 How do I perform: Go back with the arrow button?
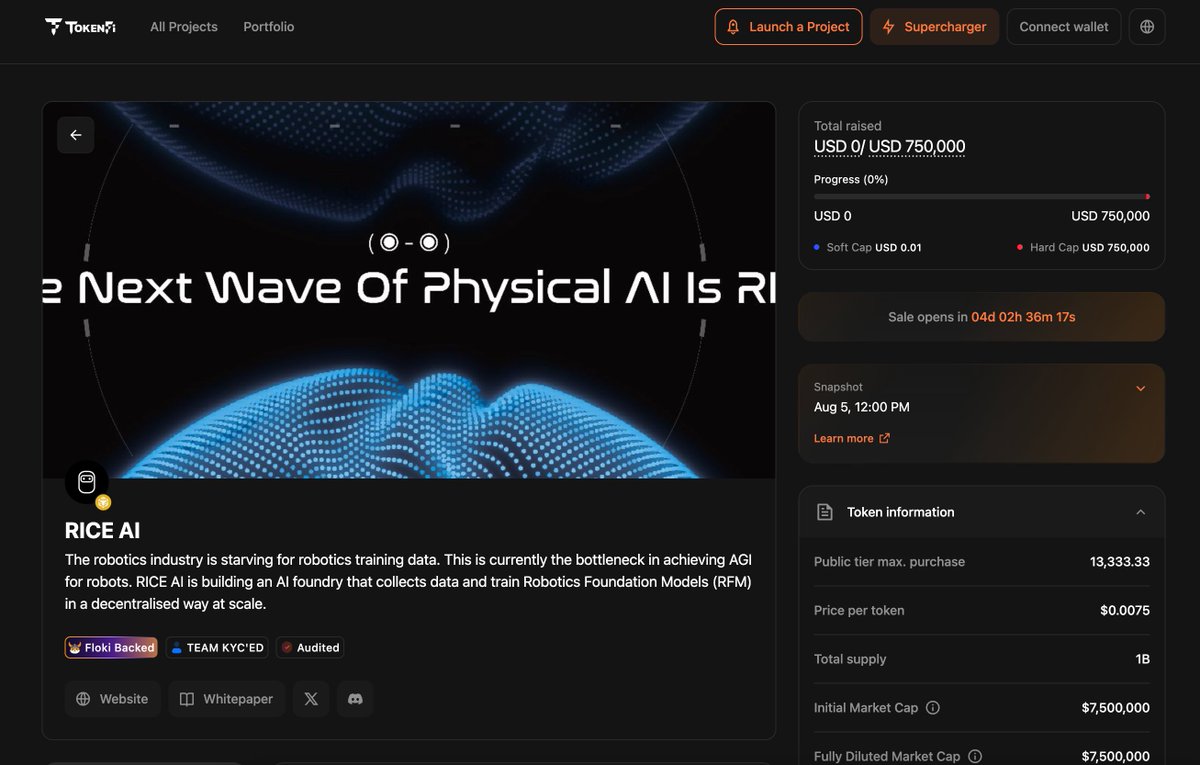pyautogui.click(x=76, y=135)
